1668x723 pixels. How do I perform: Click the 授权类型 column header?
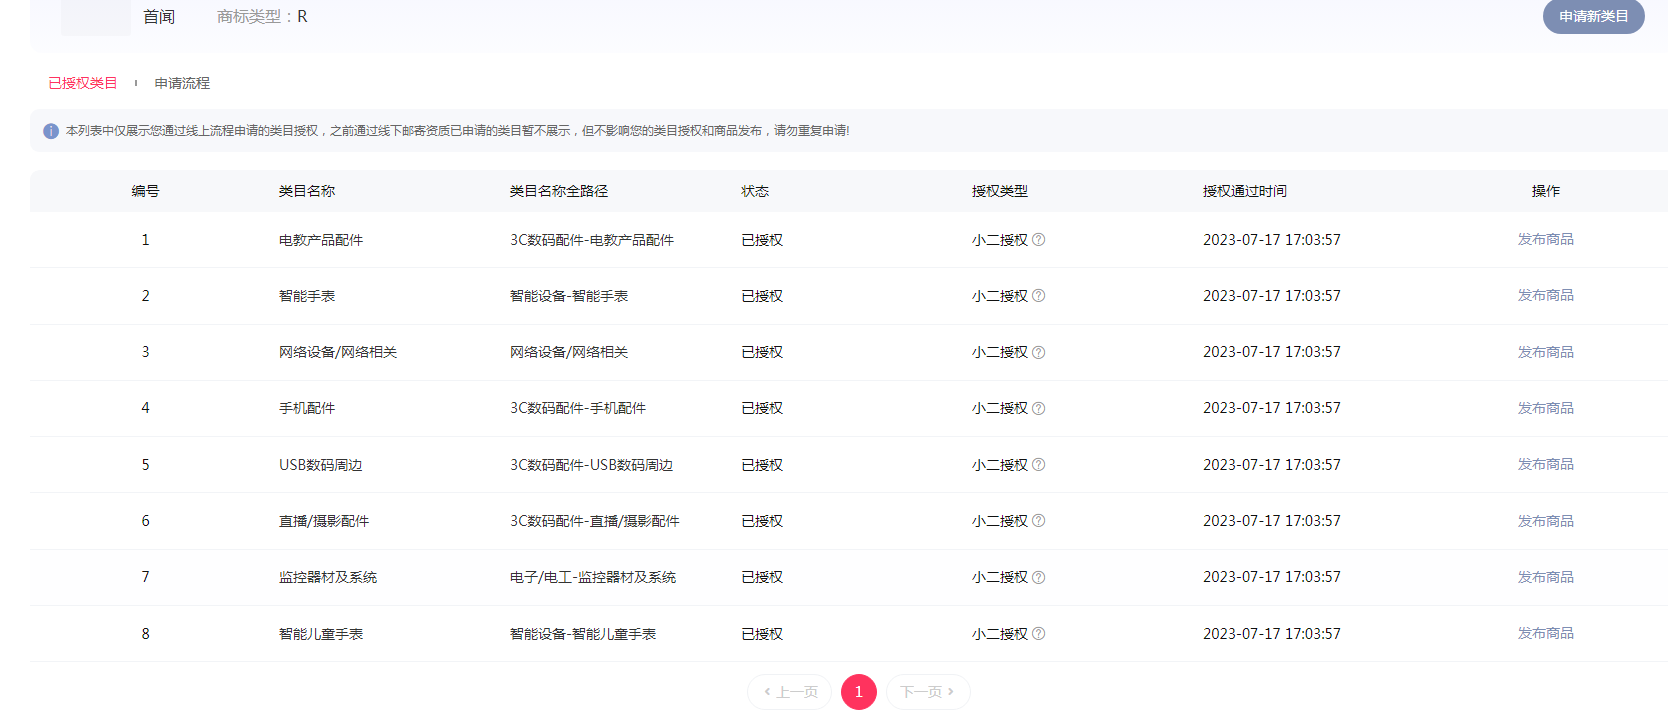coord(1000,191)
